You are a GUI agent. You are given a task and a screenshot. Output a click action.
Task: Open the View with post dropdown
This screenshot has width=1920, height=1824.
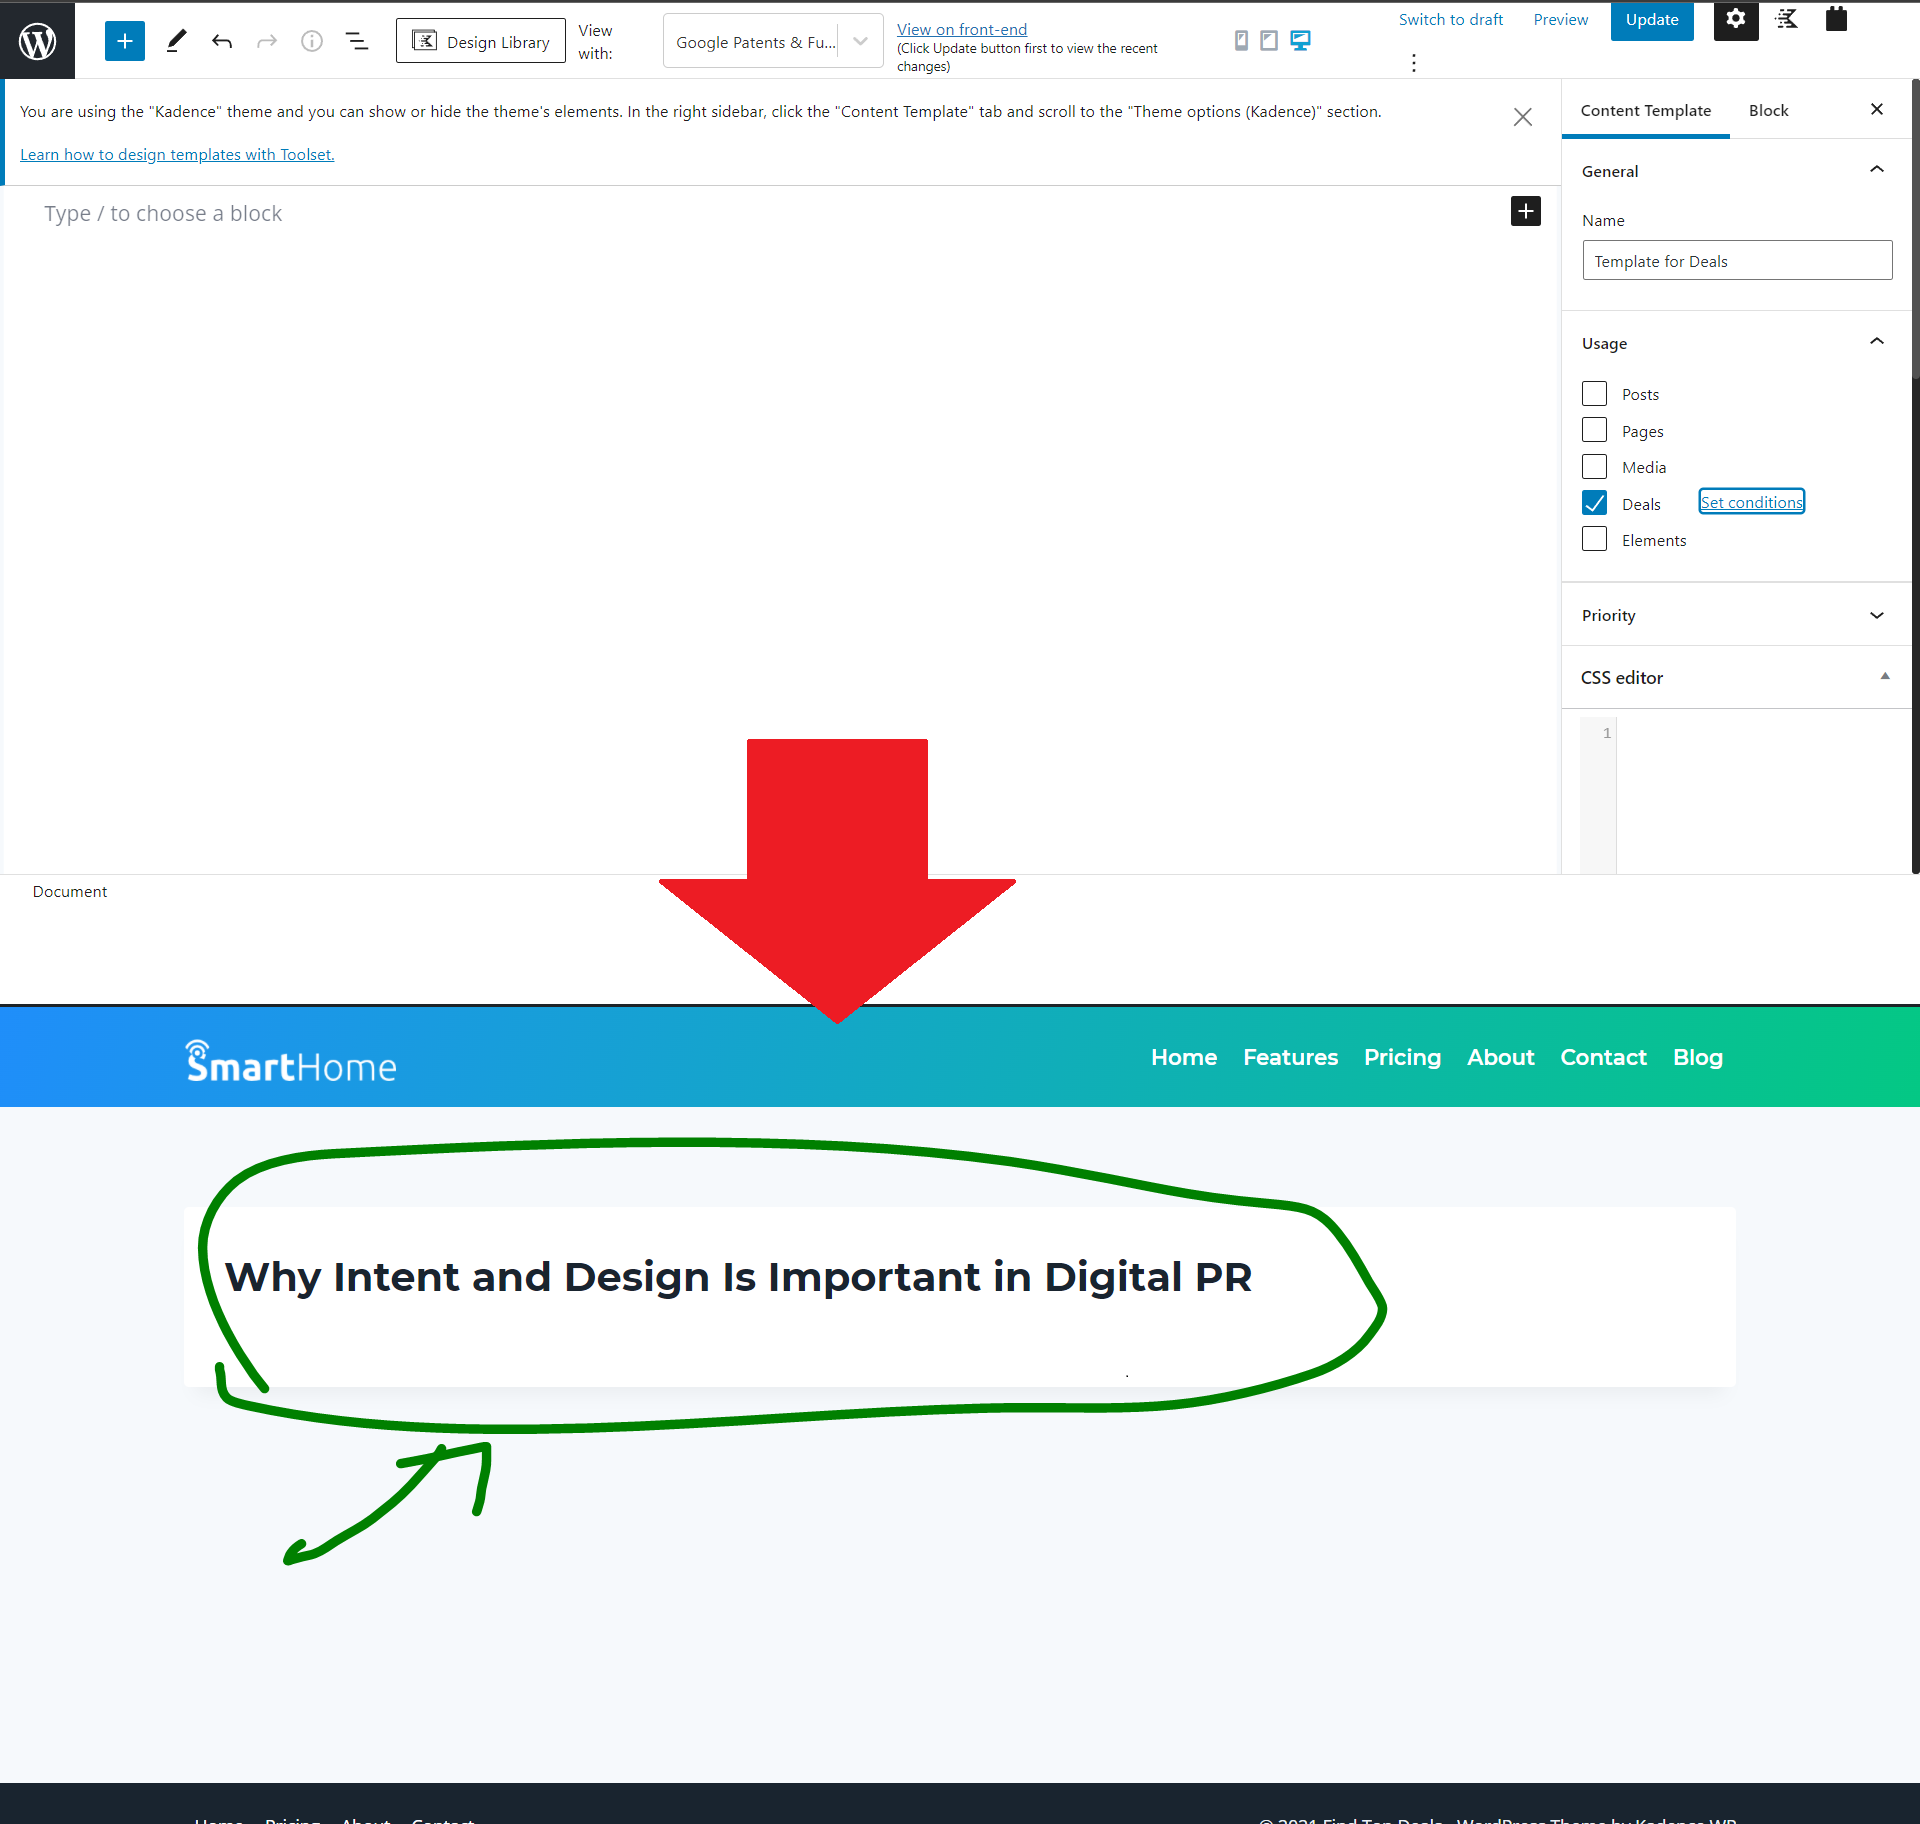click(773, 41)
